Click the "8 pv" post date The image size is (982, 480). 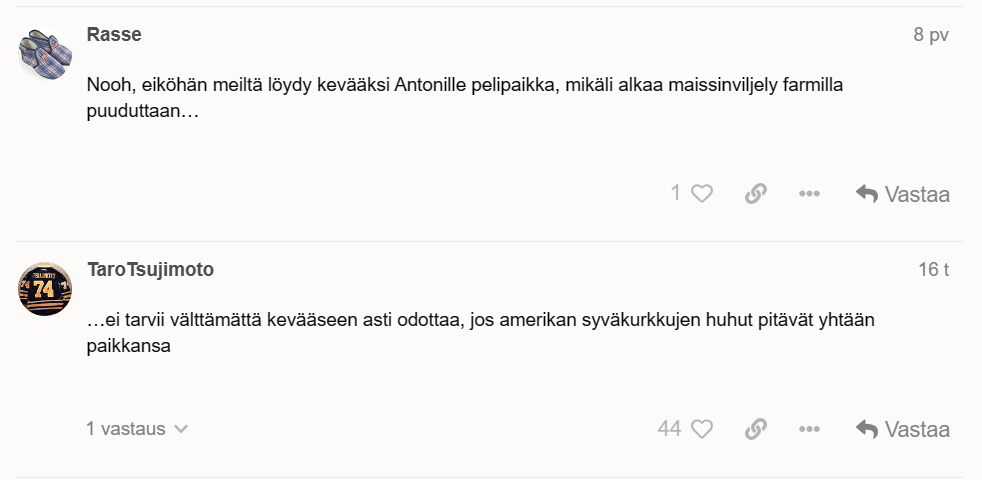click(x=930, y=35)
